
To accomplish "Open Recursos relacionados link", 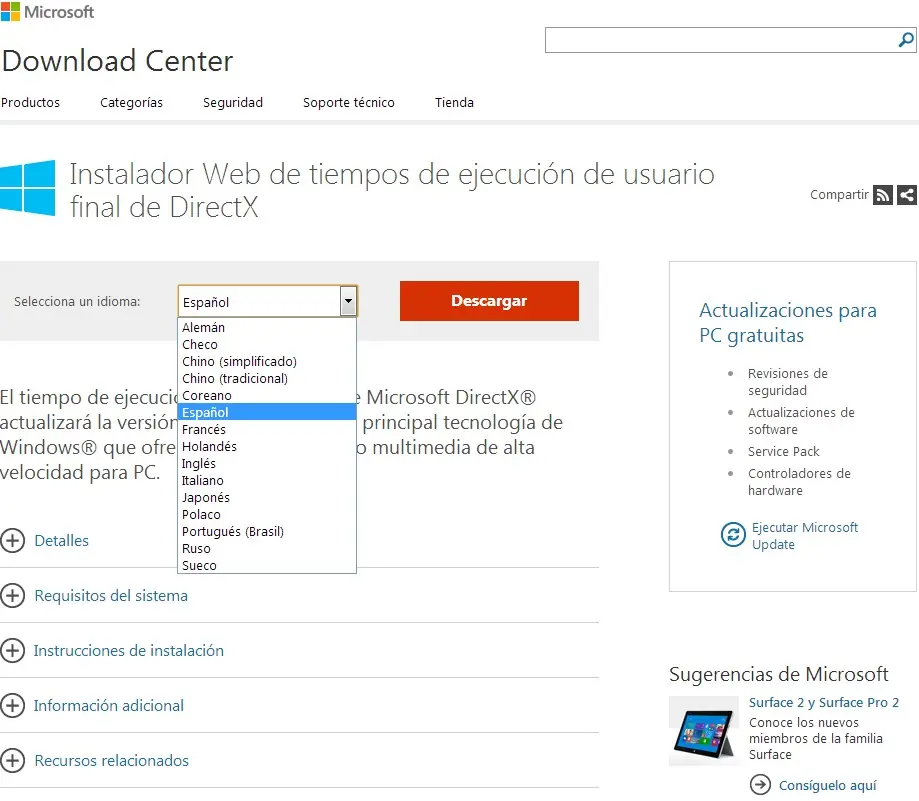I will click(x=111, y=761).
